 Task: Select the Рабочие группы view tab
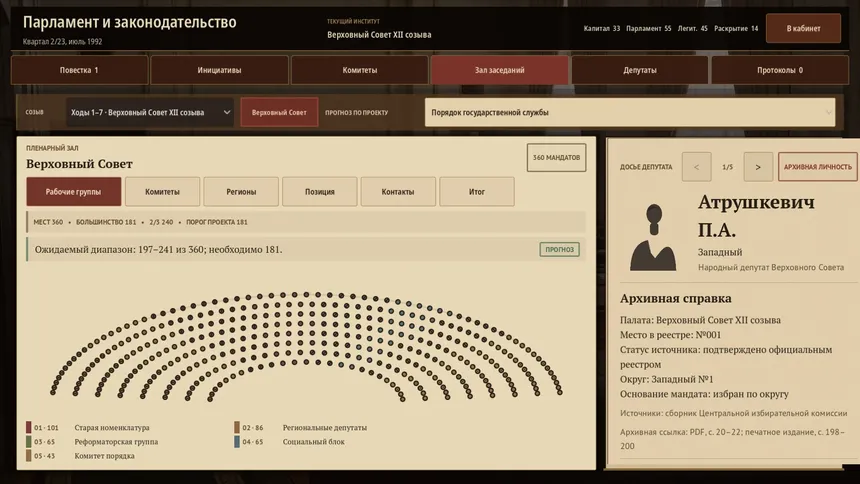coord(73,192)
